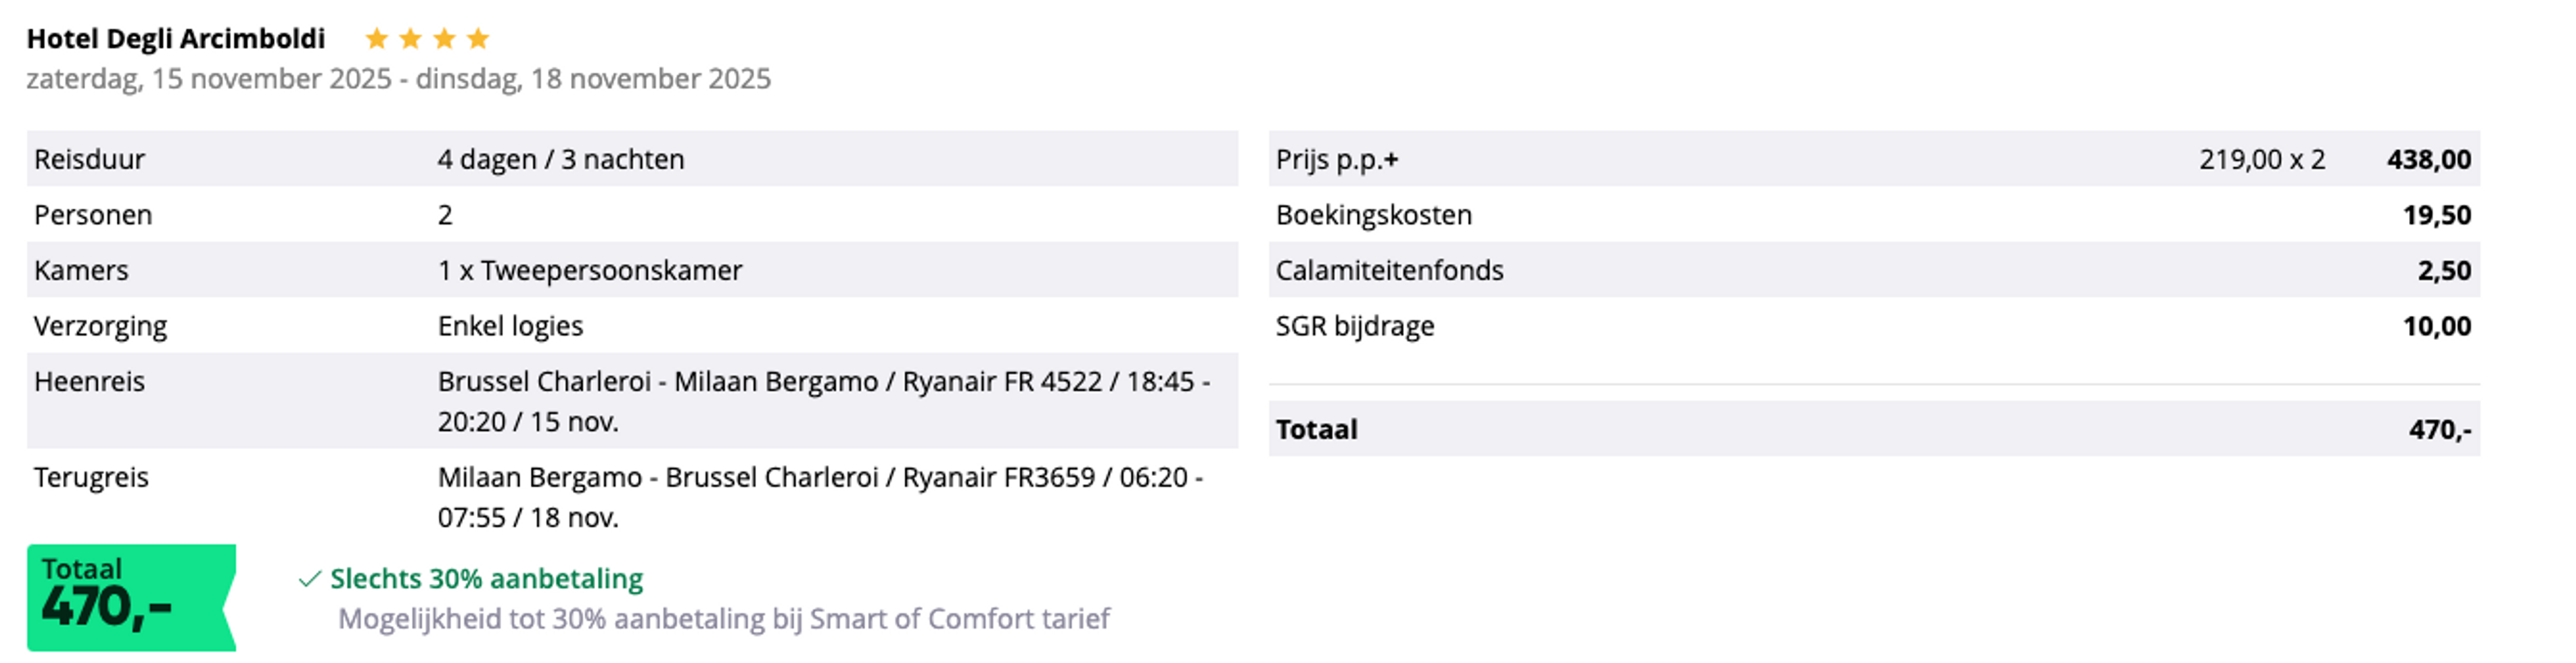Screen dimensions: 2576x663
Task: Click the 4 dagen / 3 nachten value
Action: tap(560, 160)
